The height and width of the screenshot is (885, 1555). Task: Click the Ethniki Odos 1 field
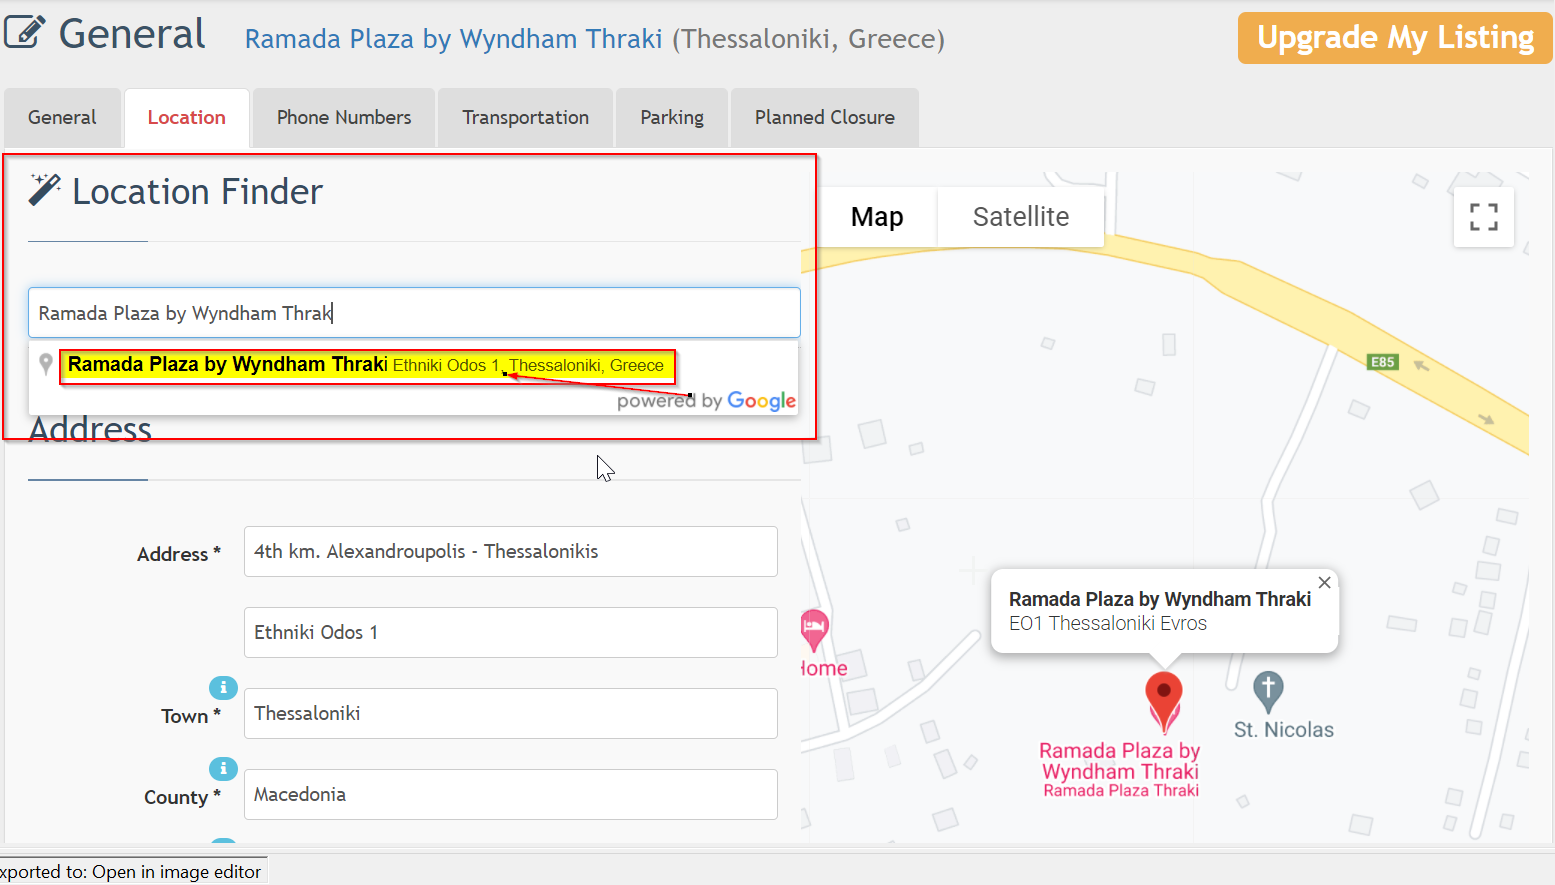point(510,632)
